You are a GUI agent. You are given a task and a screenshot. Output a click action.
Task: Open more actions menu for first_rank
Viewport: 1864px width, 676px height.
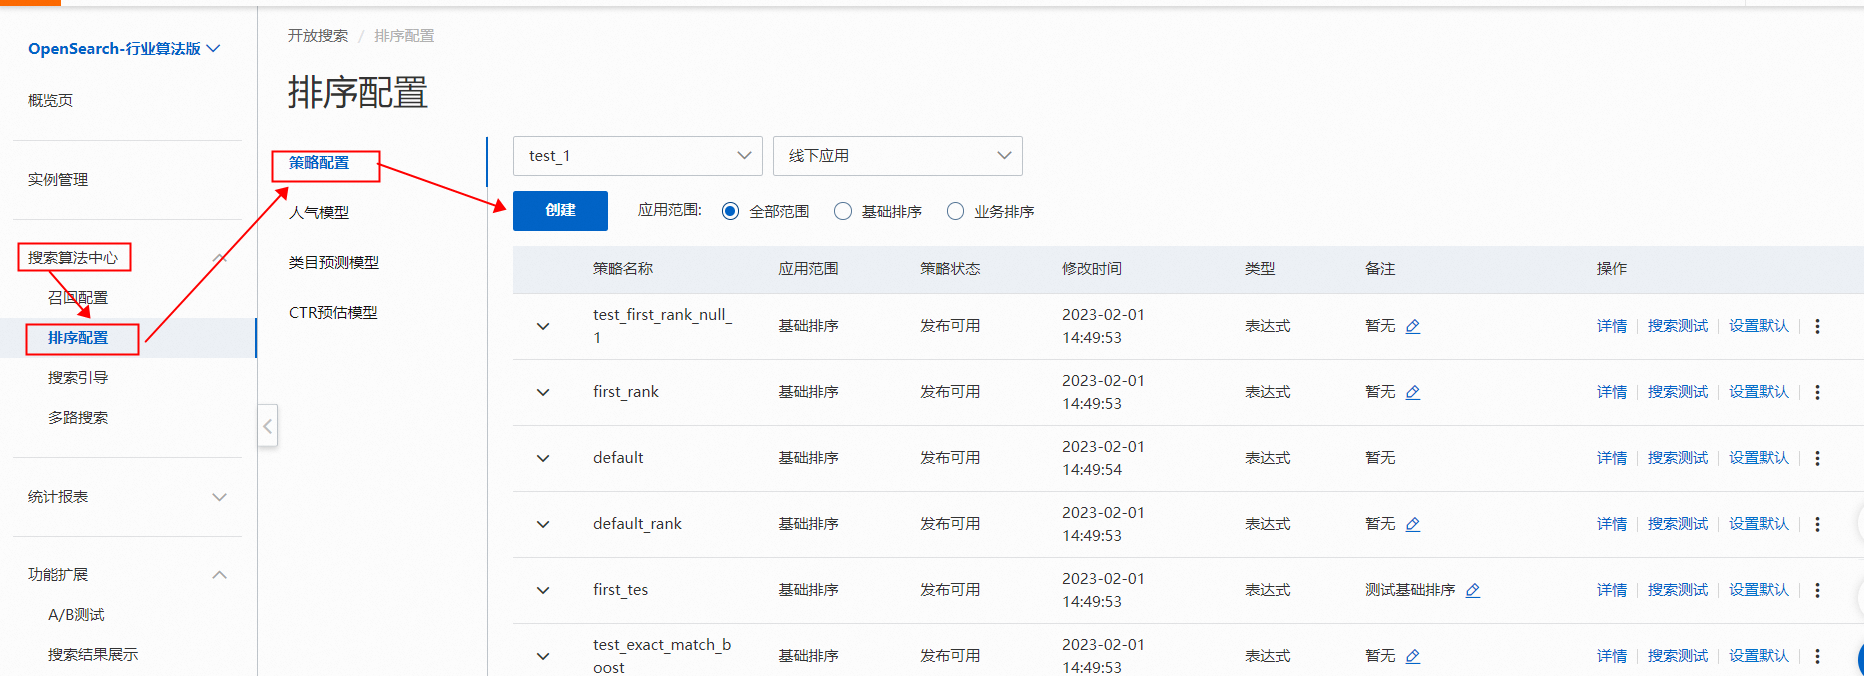(x=1817, y=392)
